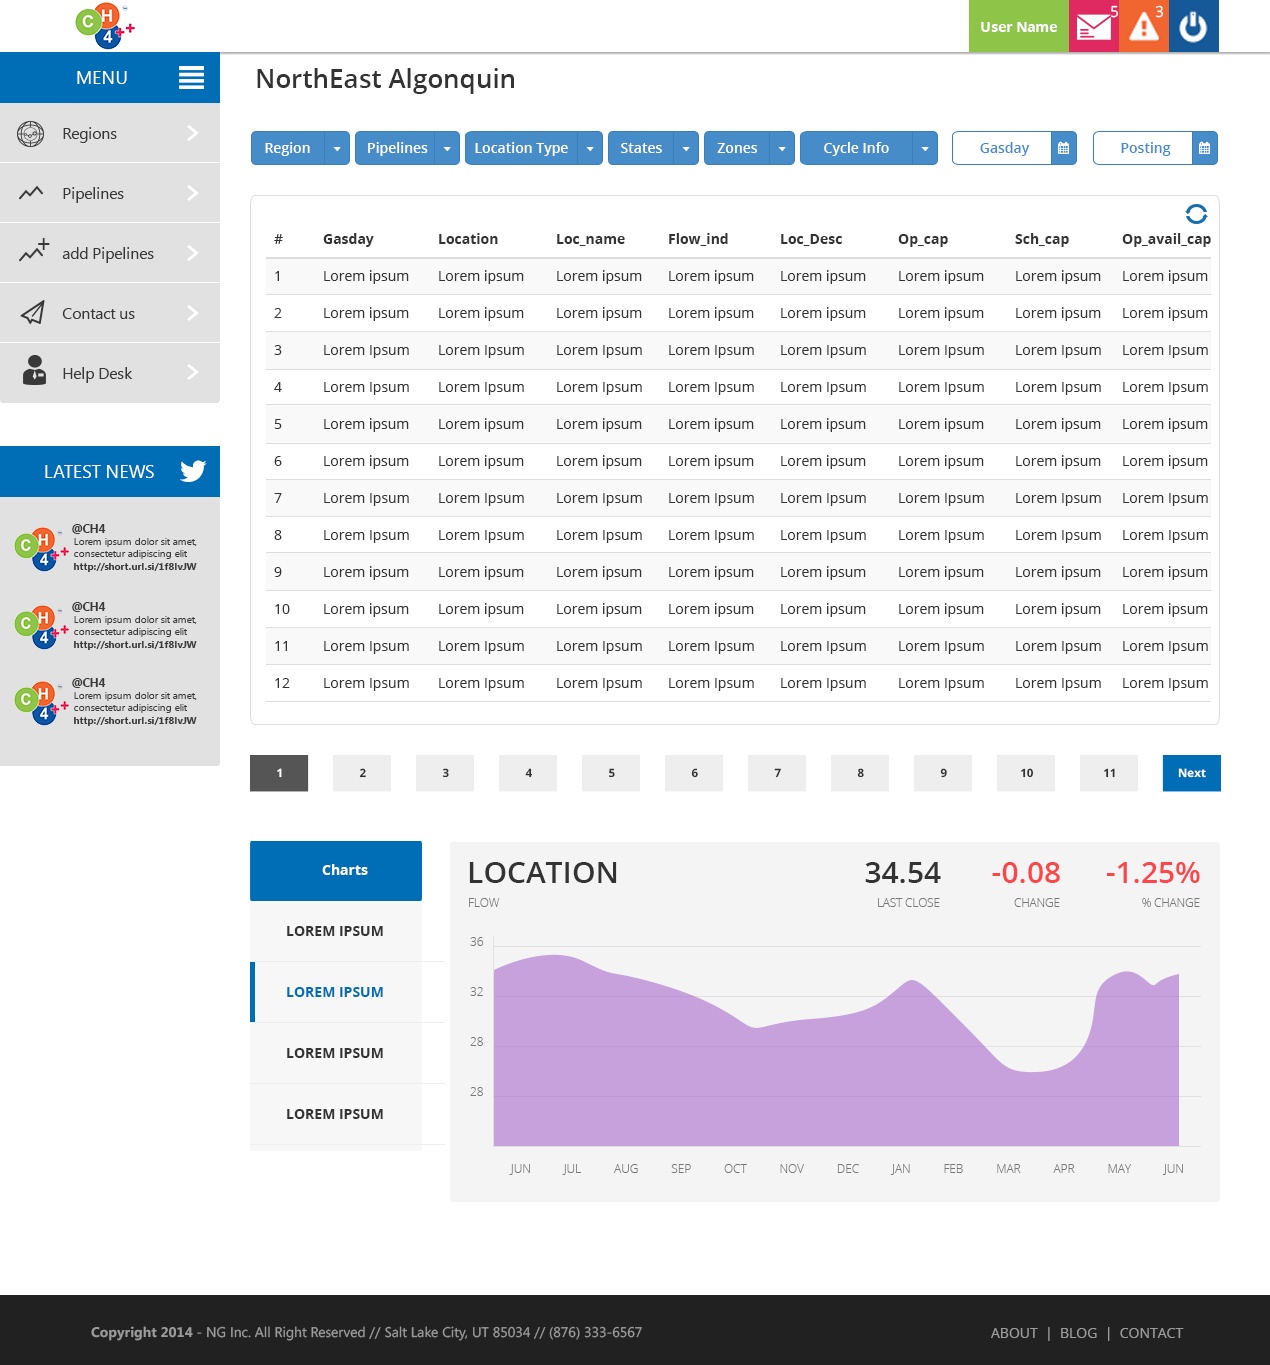The height and width of the screenshot is (1365, 1270).
Task: Jump to page 5
Action: (x=611, y=773)
